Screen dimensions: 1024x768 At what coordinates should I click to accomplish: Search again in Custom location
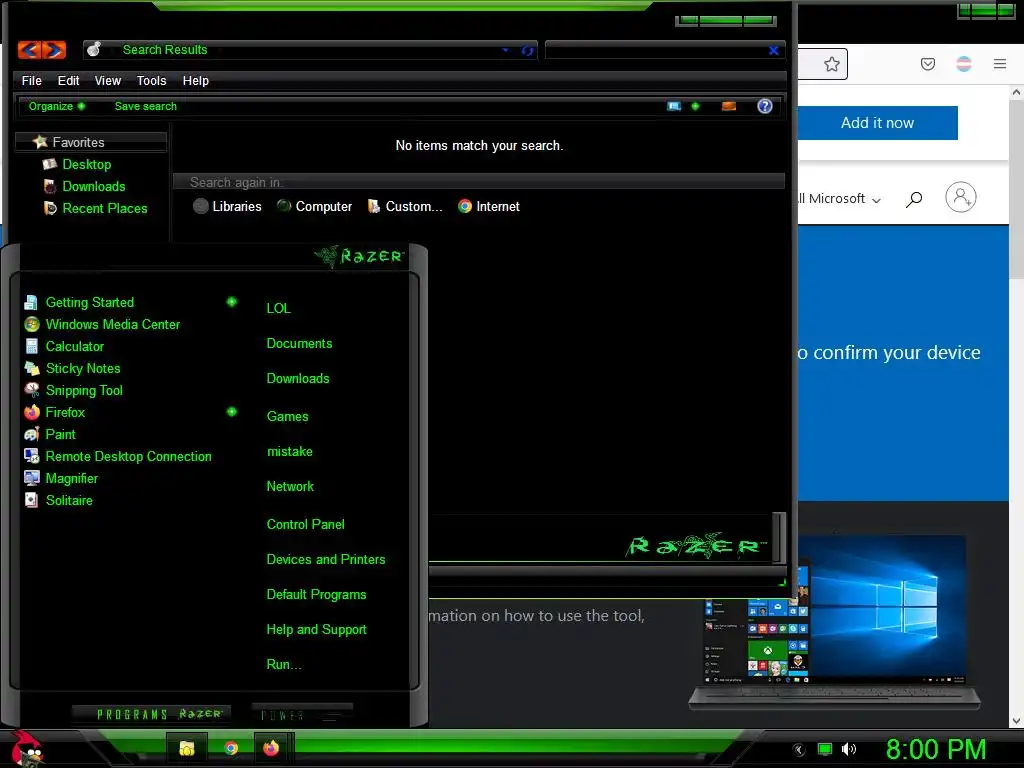click(x=405, y=206)
